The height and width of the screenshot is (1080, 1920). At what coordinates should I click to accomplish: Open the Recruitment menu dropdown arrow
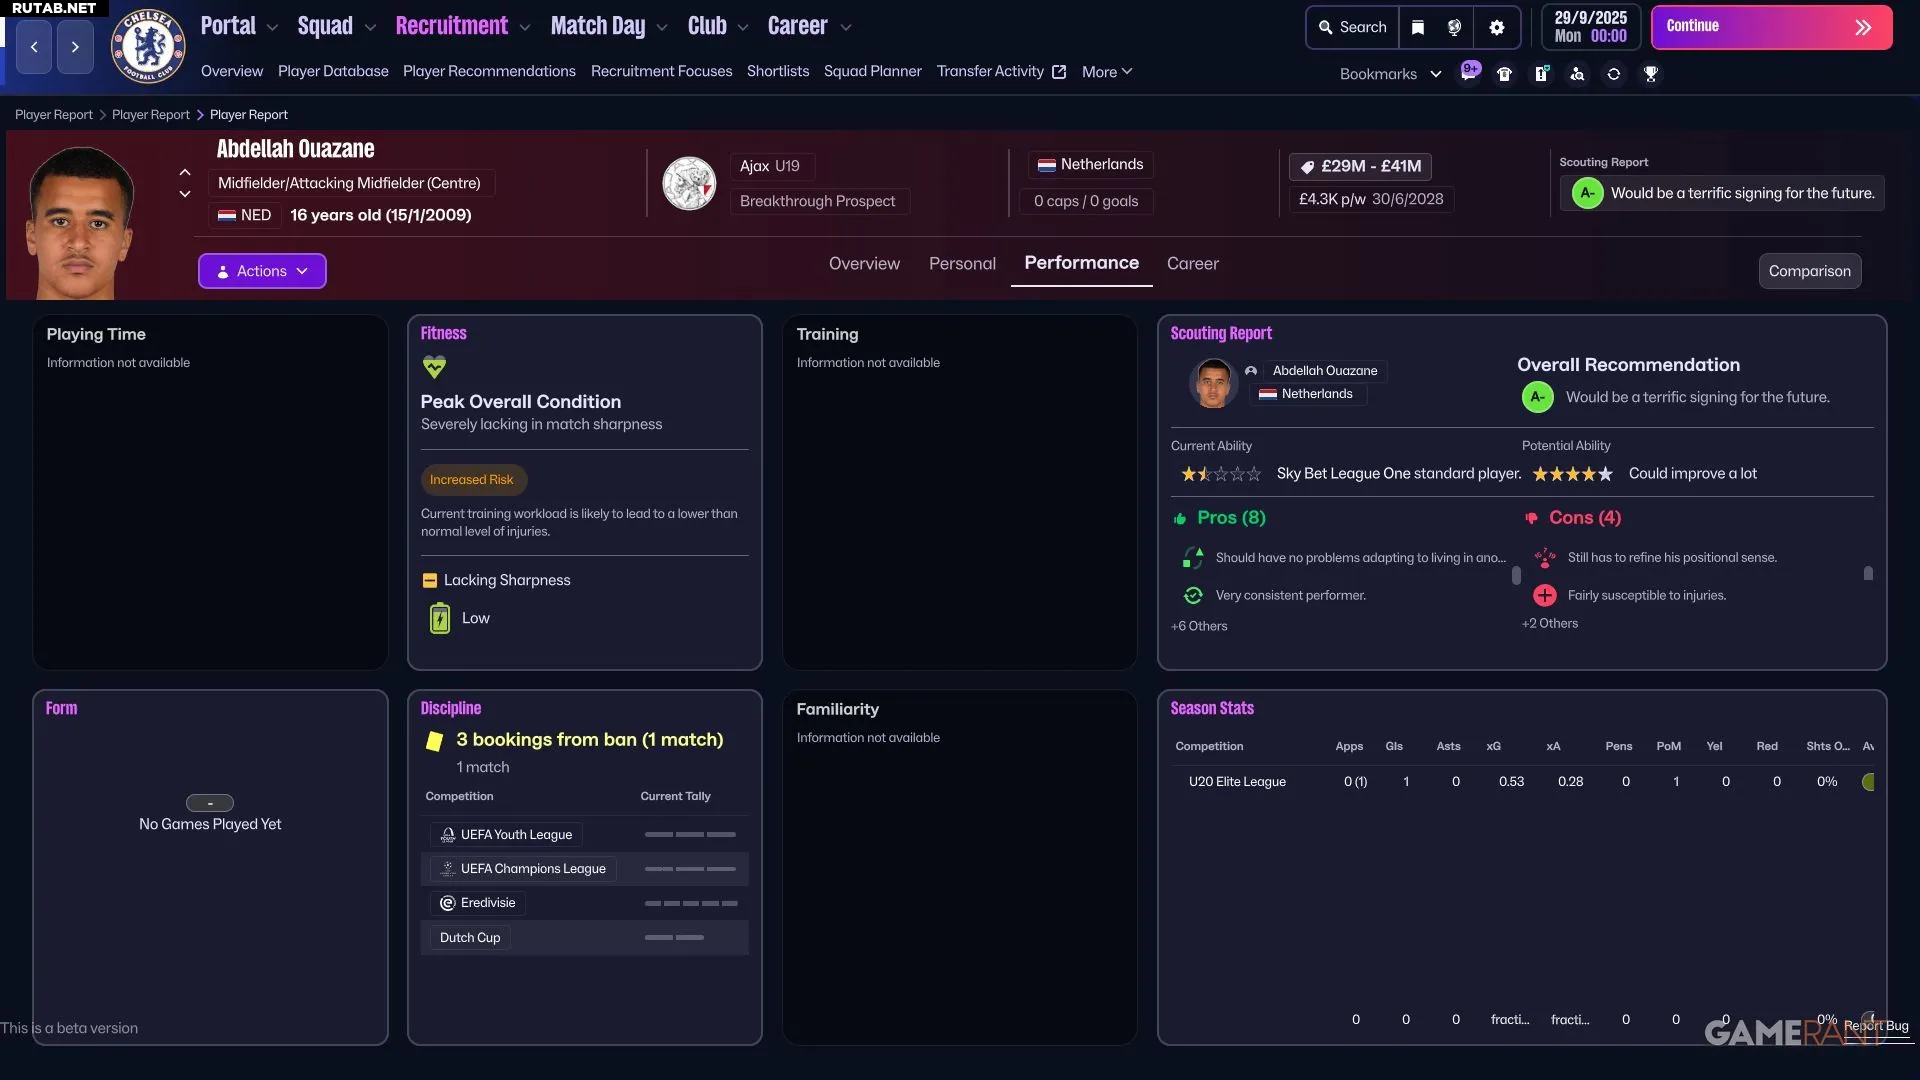click(525, 28)
